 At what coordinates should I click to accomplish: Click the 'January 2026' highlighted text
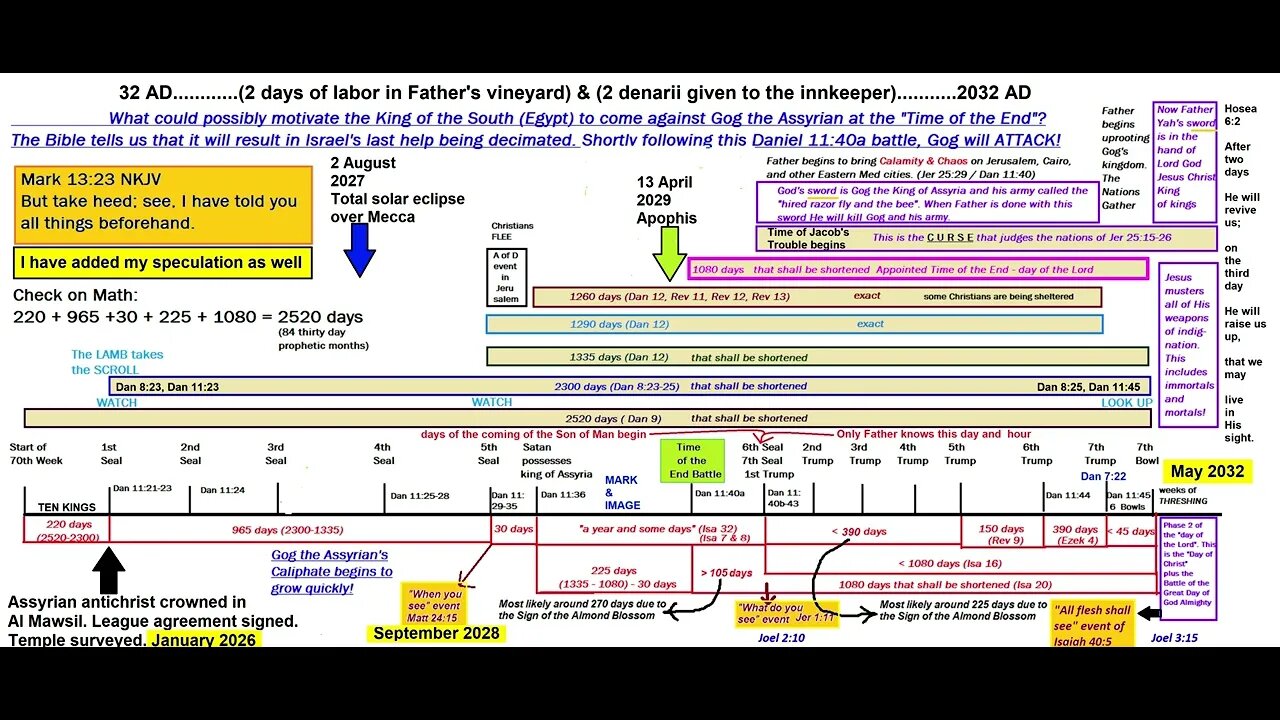[204, 639]
